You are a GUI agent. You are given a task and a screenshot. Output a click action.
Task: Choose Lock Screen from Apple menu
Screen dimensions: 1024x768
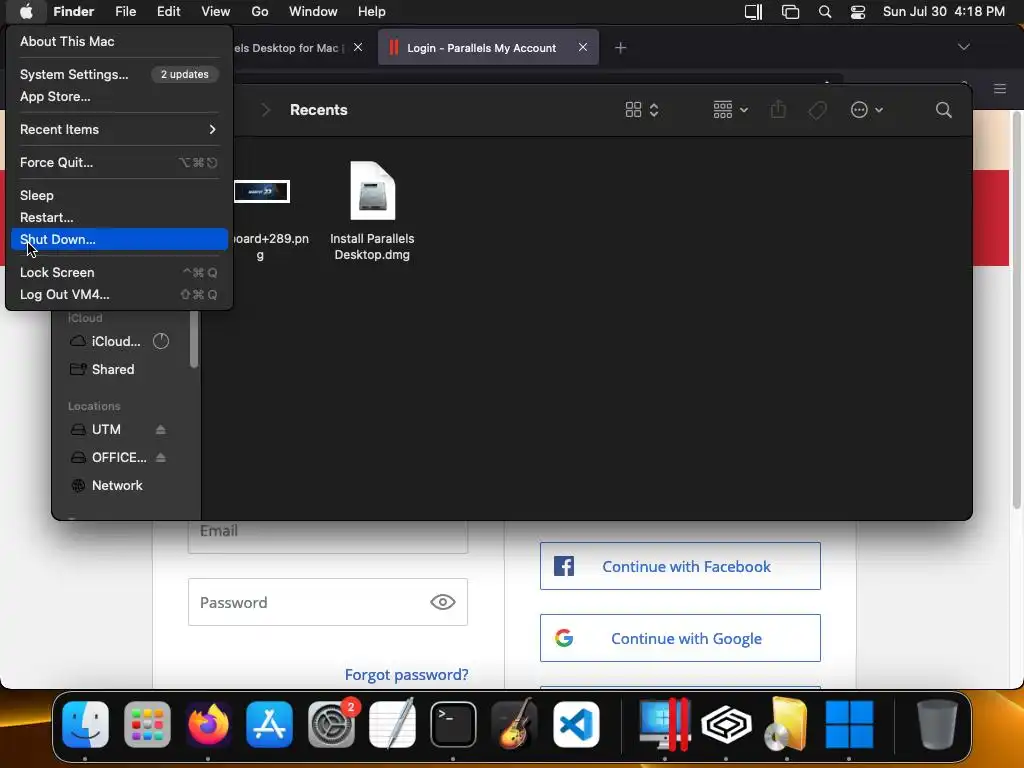pyautogui.click(x=119, y=272)
